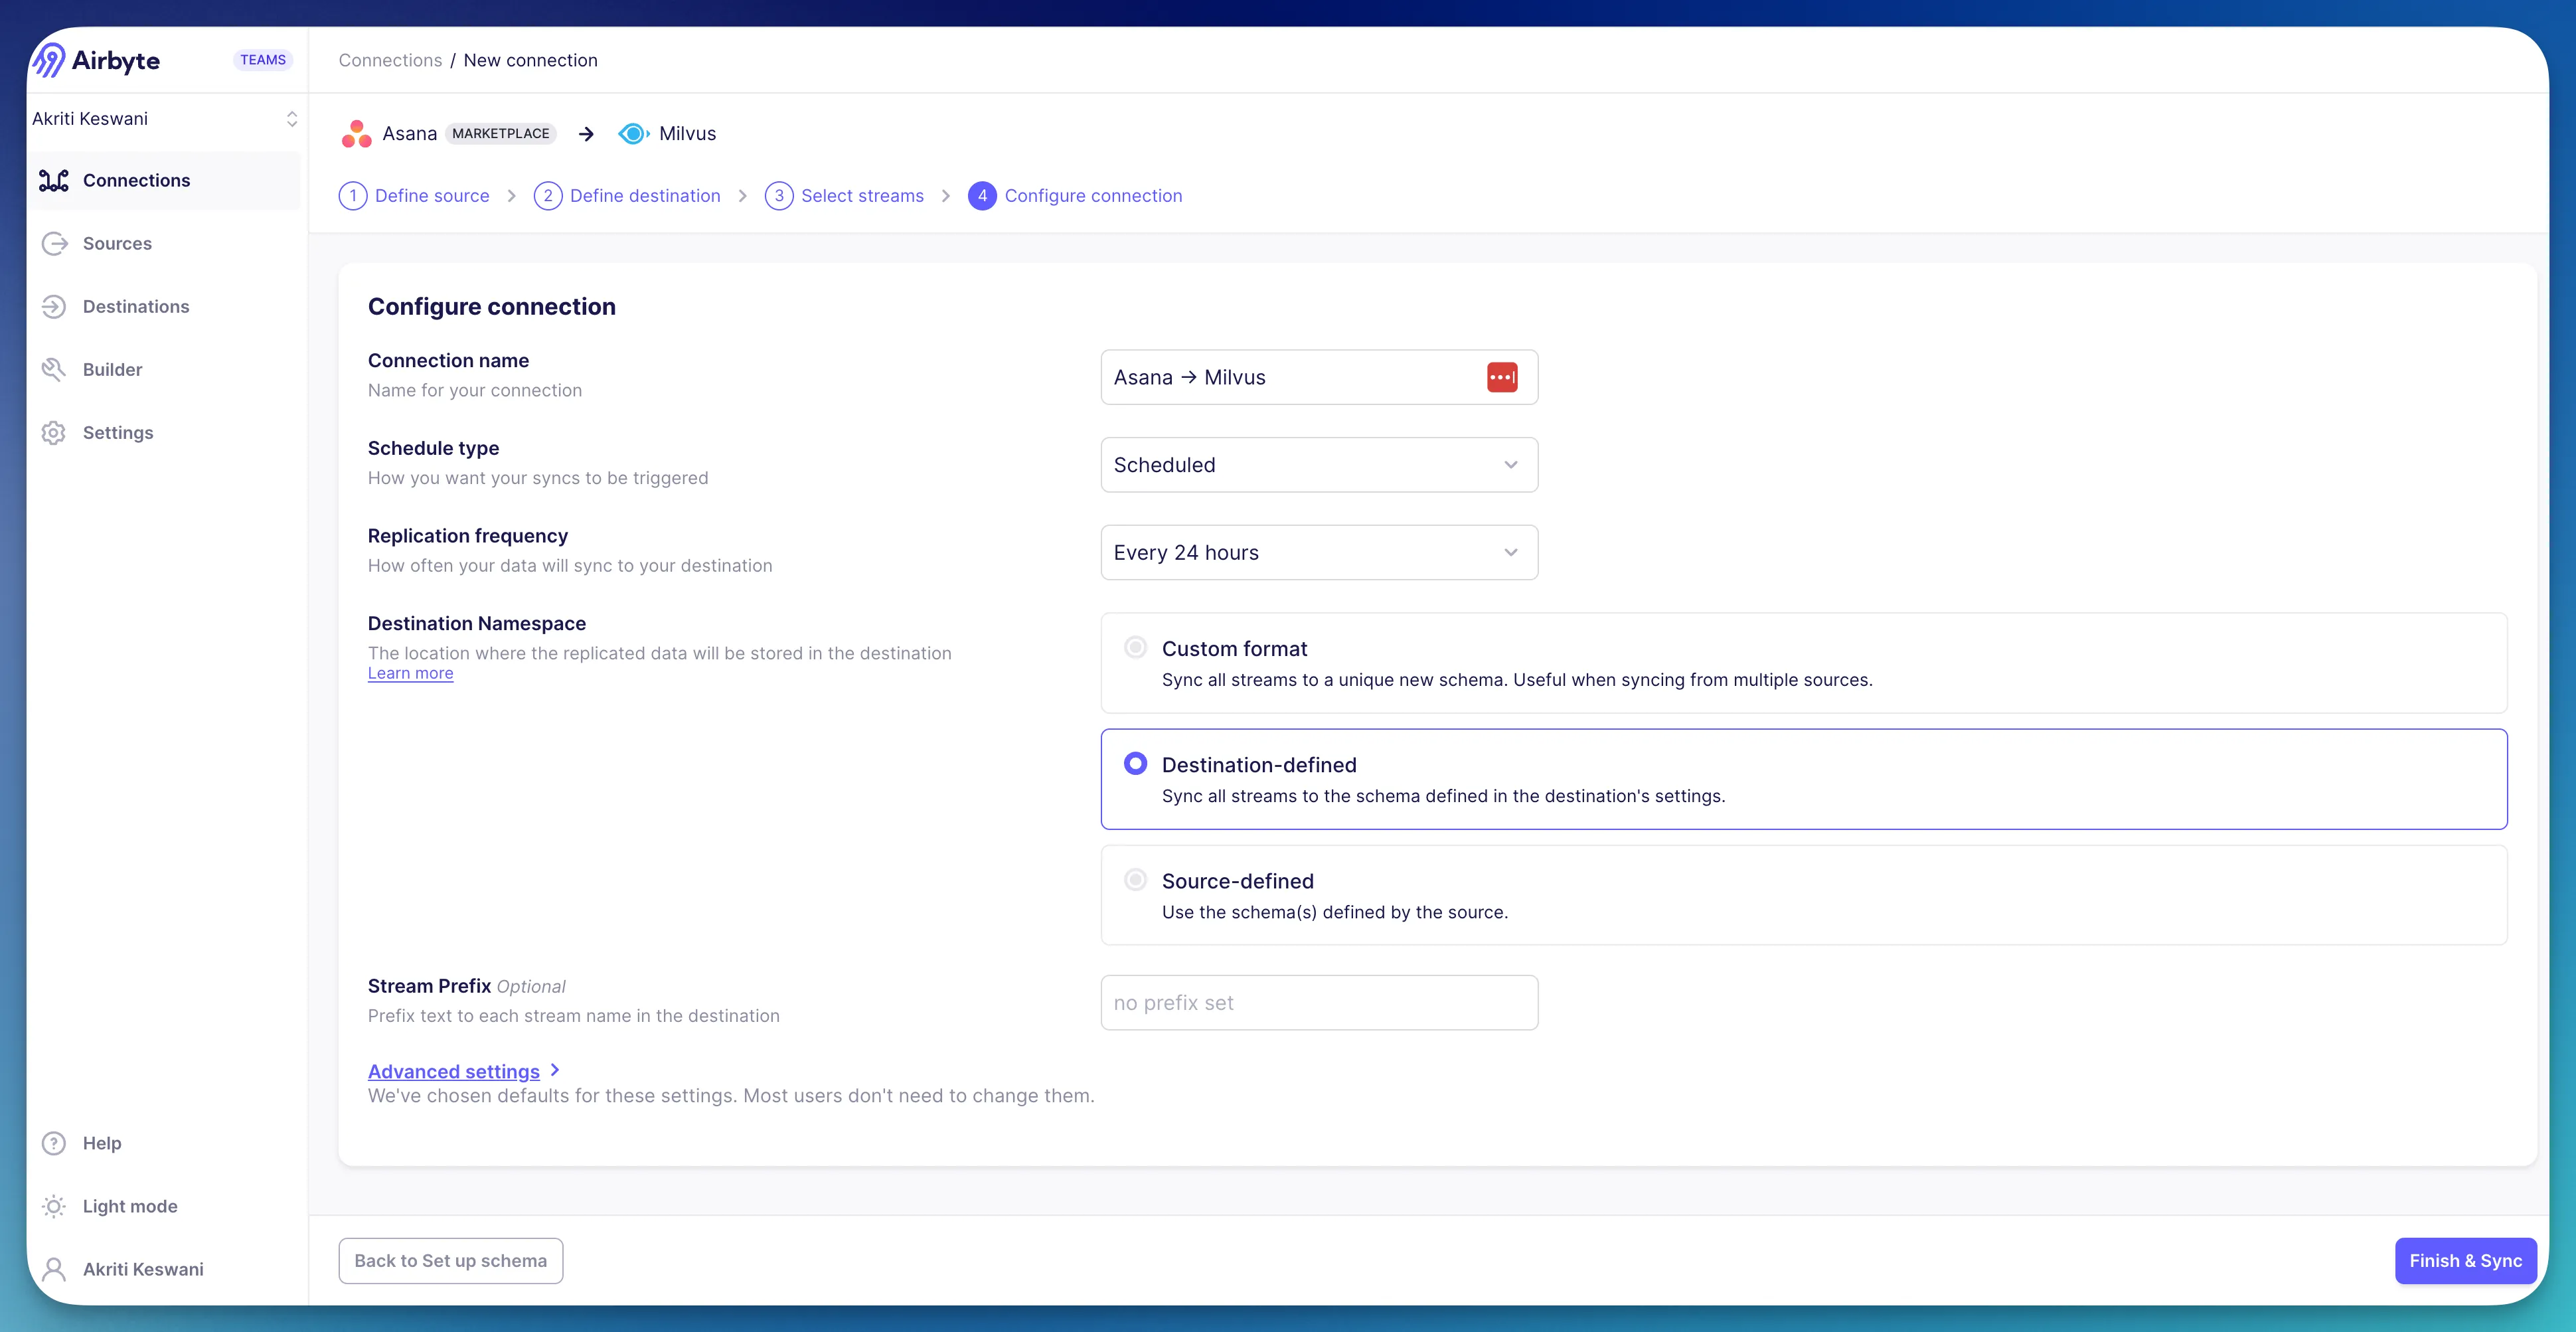This screenshot has width=2576, height=1332.
Task: Select the Source-defined radio option
Action: 1135,880
